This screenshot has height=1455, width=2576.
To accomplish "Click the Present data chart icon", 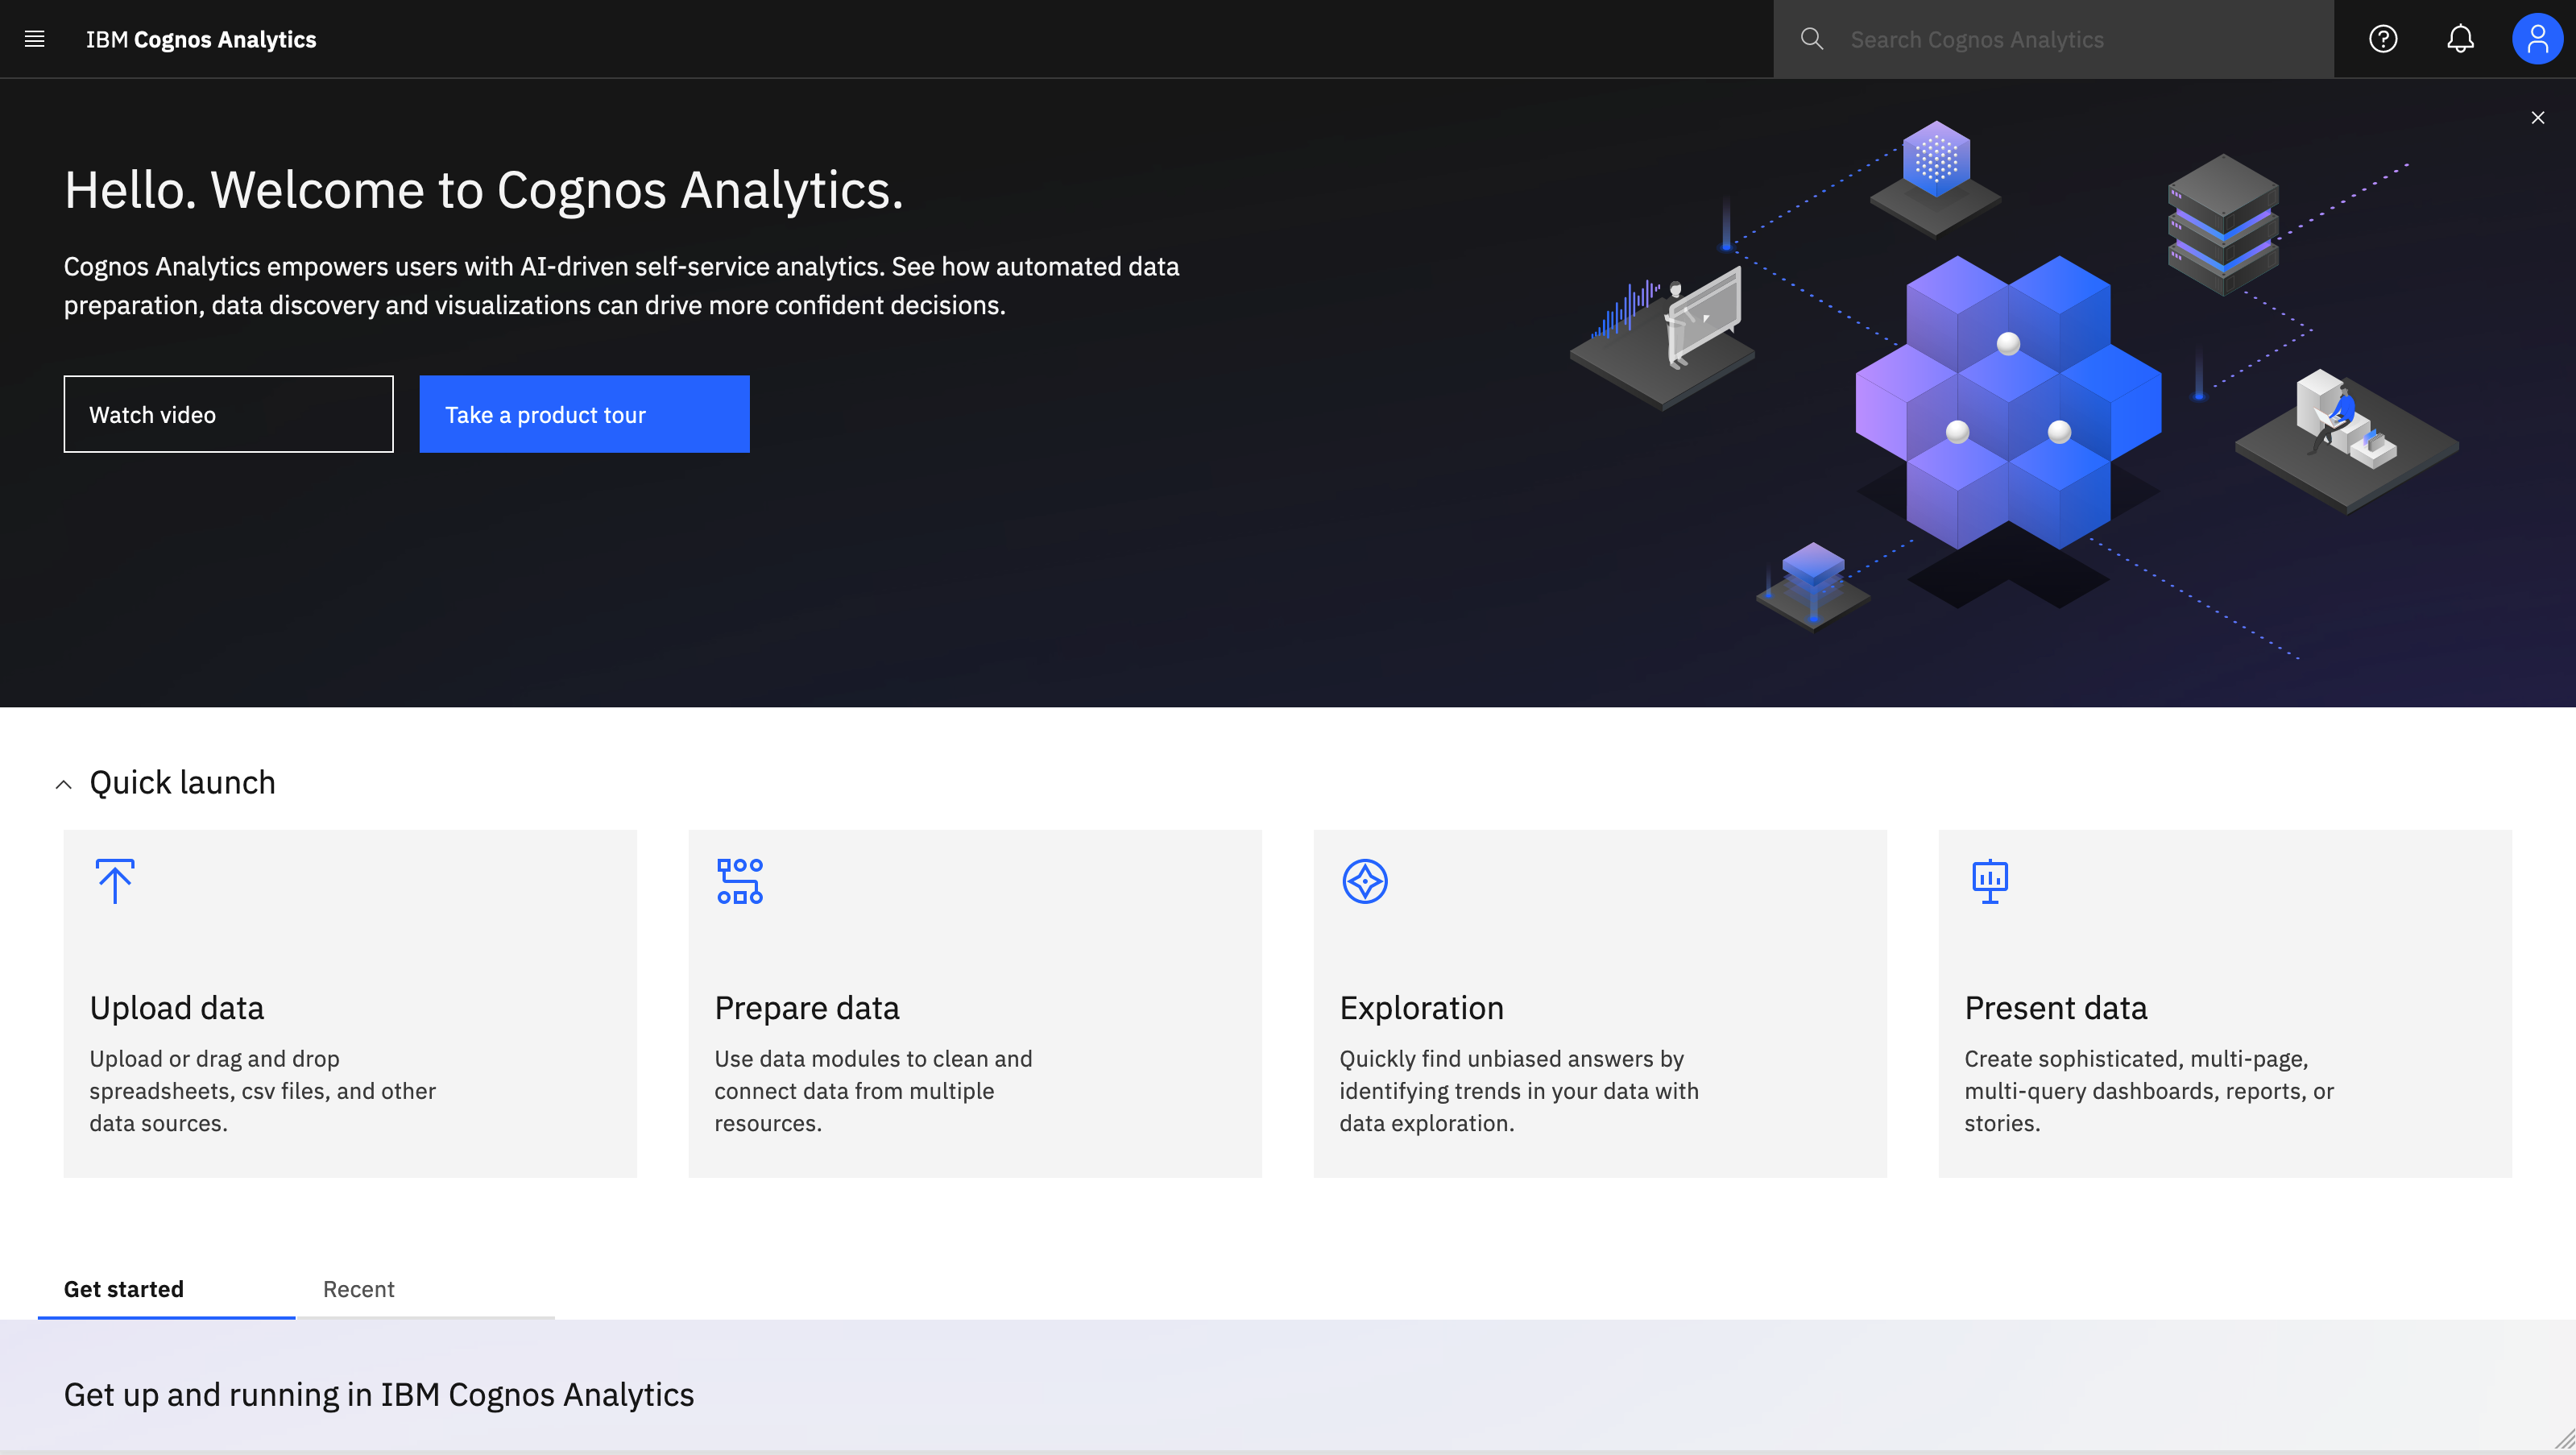I will point(1990,881).
